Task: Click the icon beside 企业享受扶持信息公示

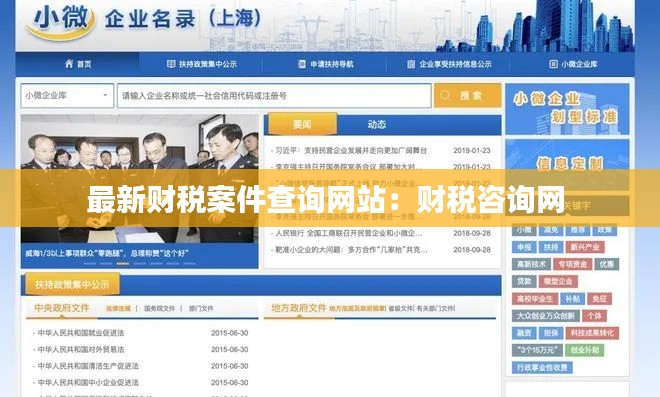Action: tap(411, 64)
